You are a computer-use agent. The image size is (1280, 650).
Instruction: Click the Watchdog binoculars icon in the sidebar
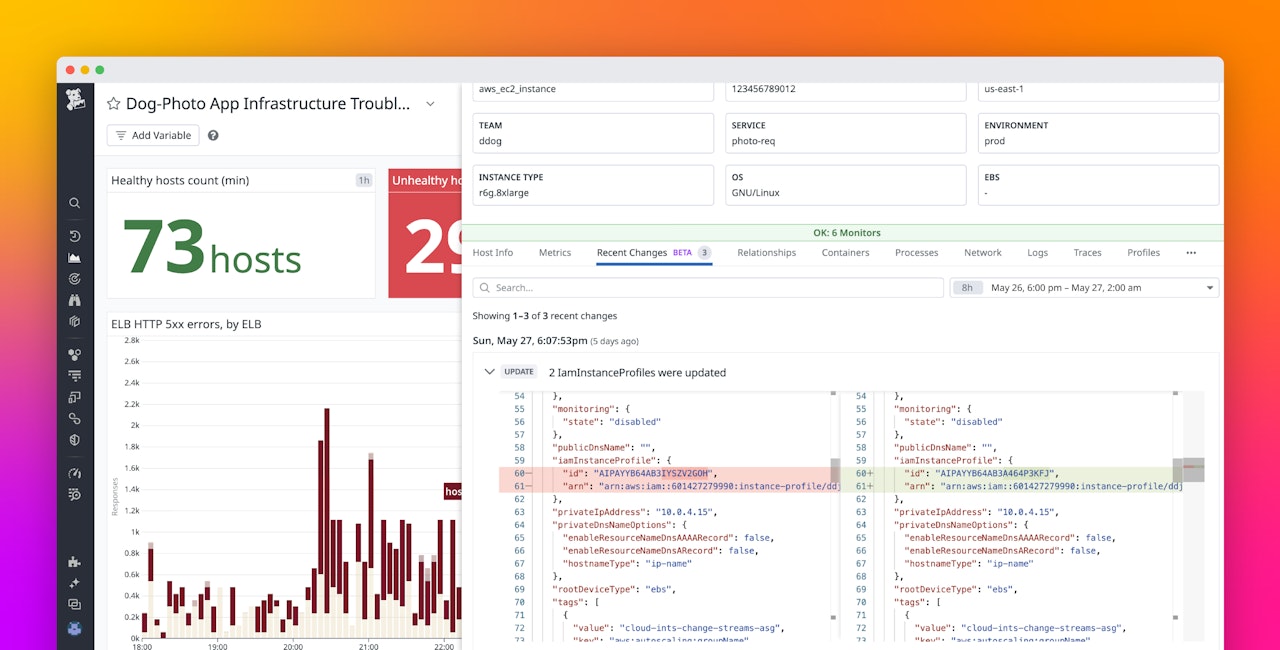75,298
